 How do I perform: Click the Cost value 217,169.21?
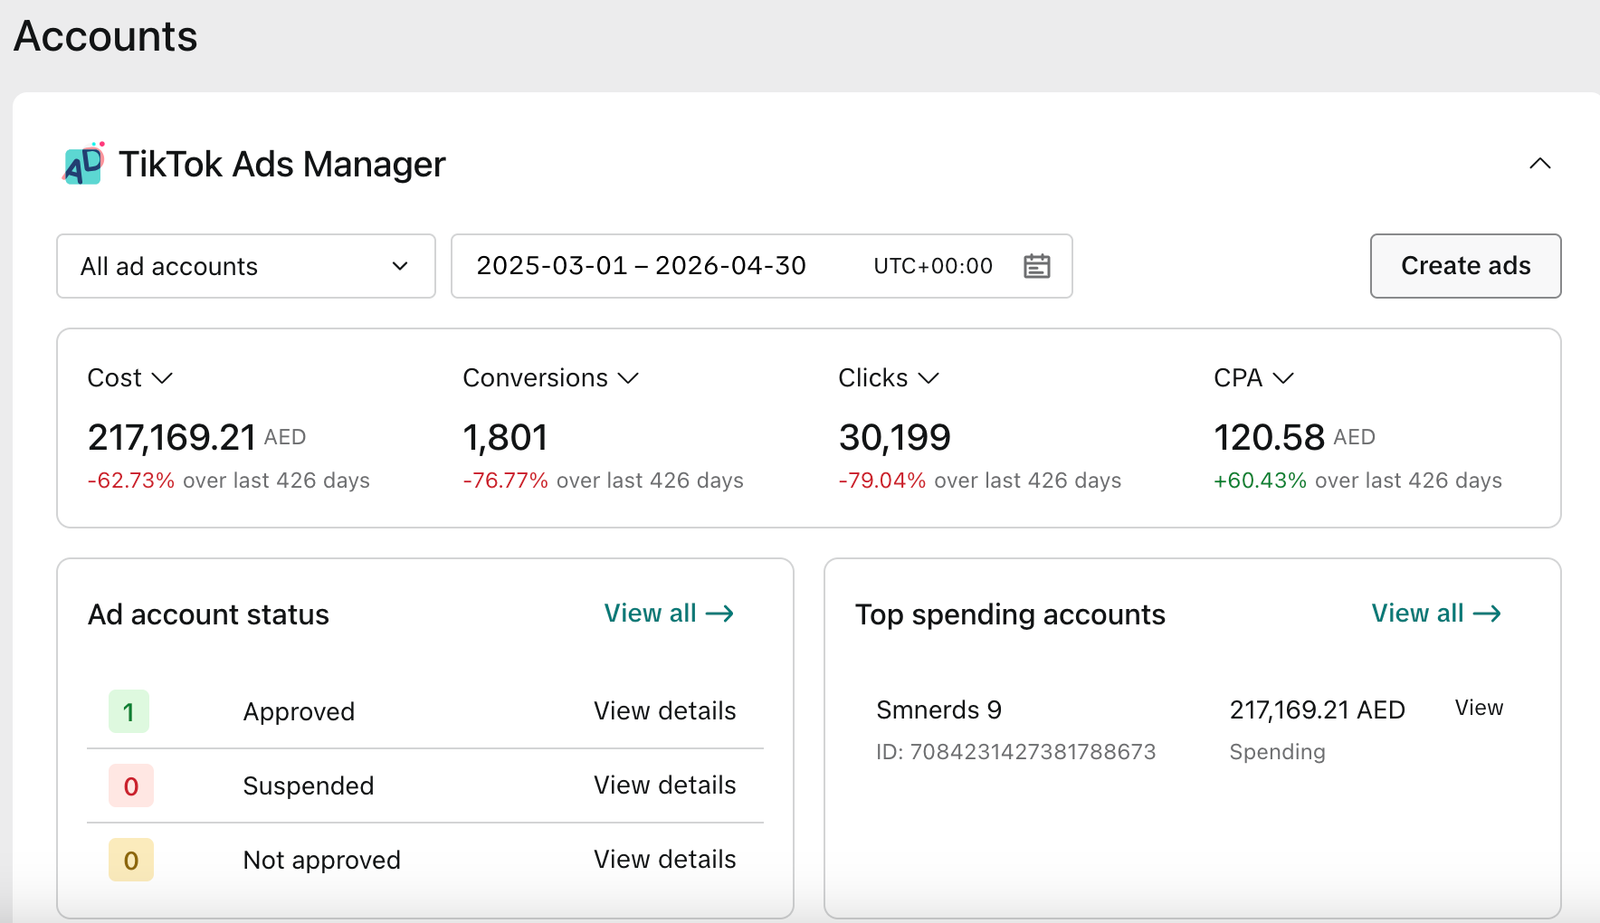(x=172, y=437)
